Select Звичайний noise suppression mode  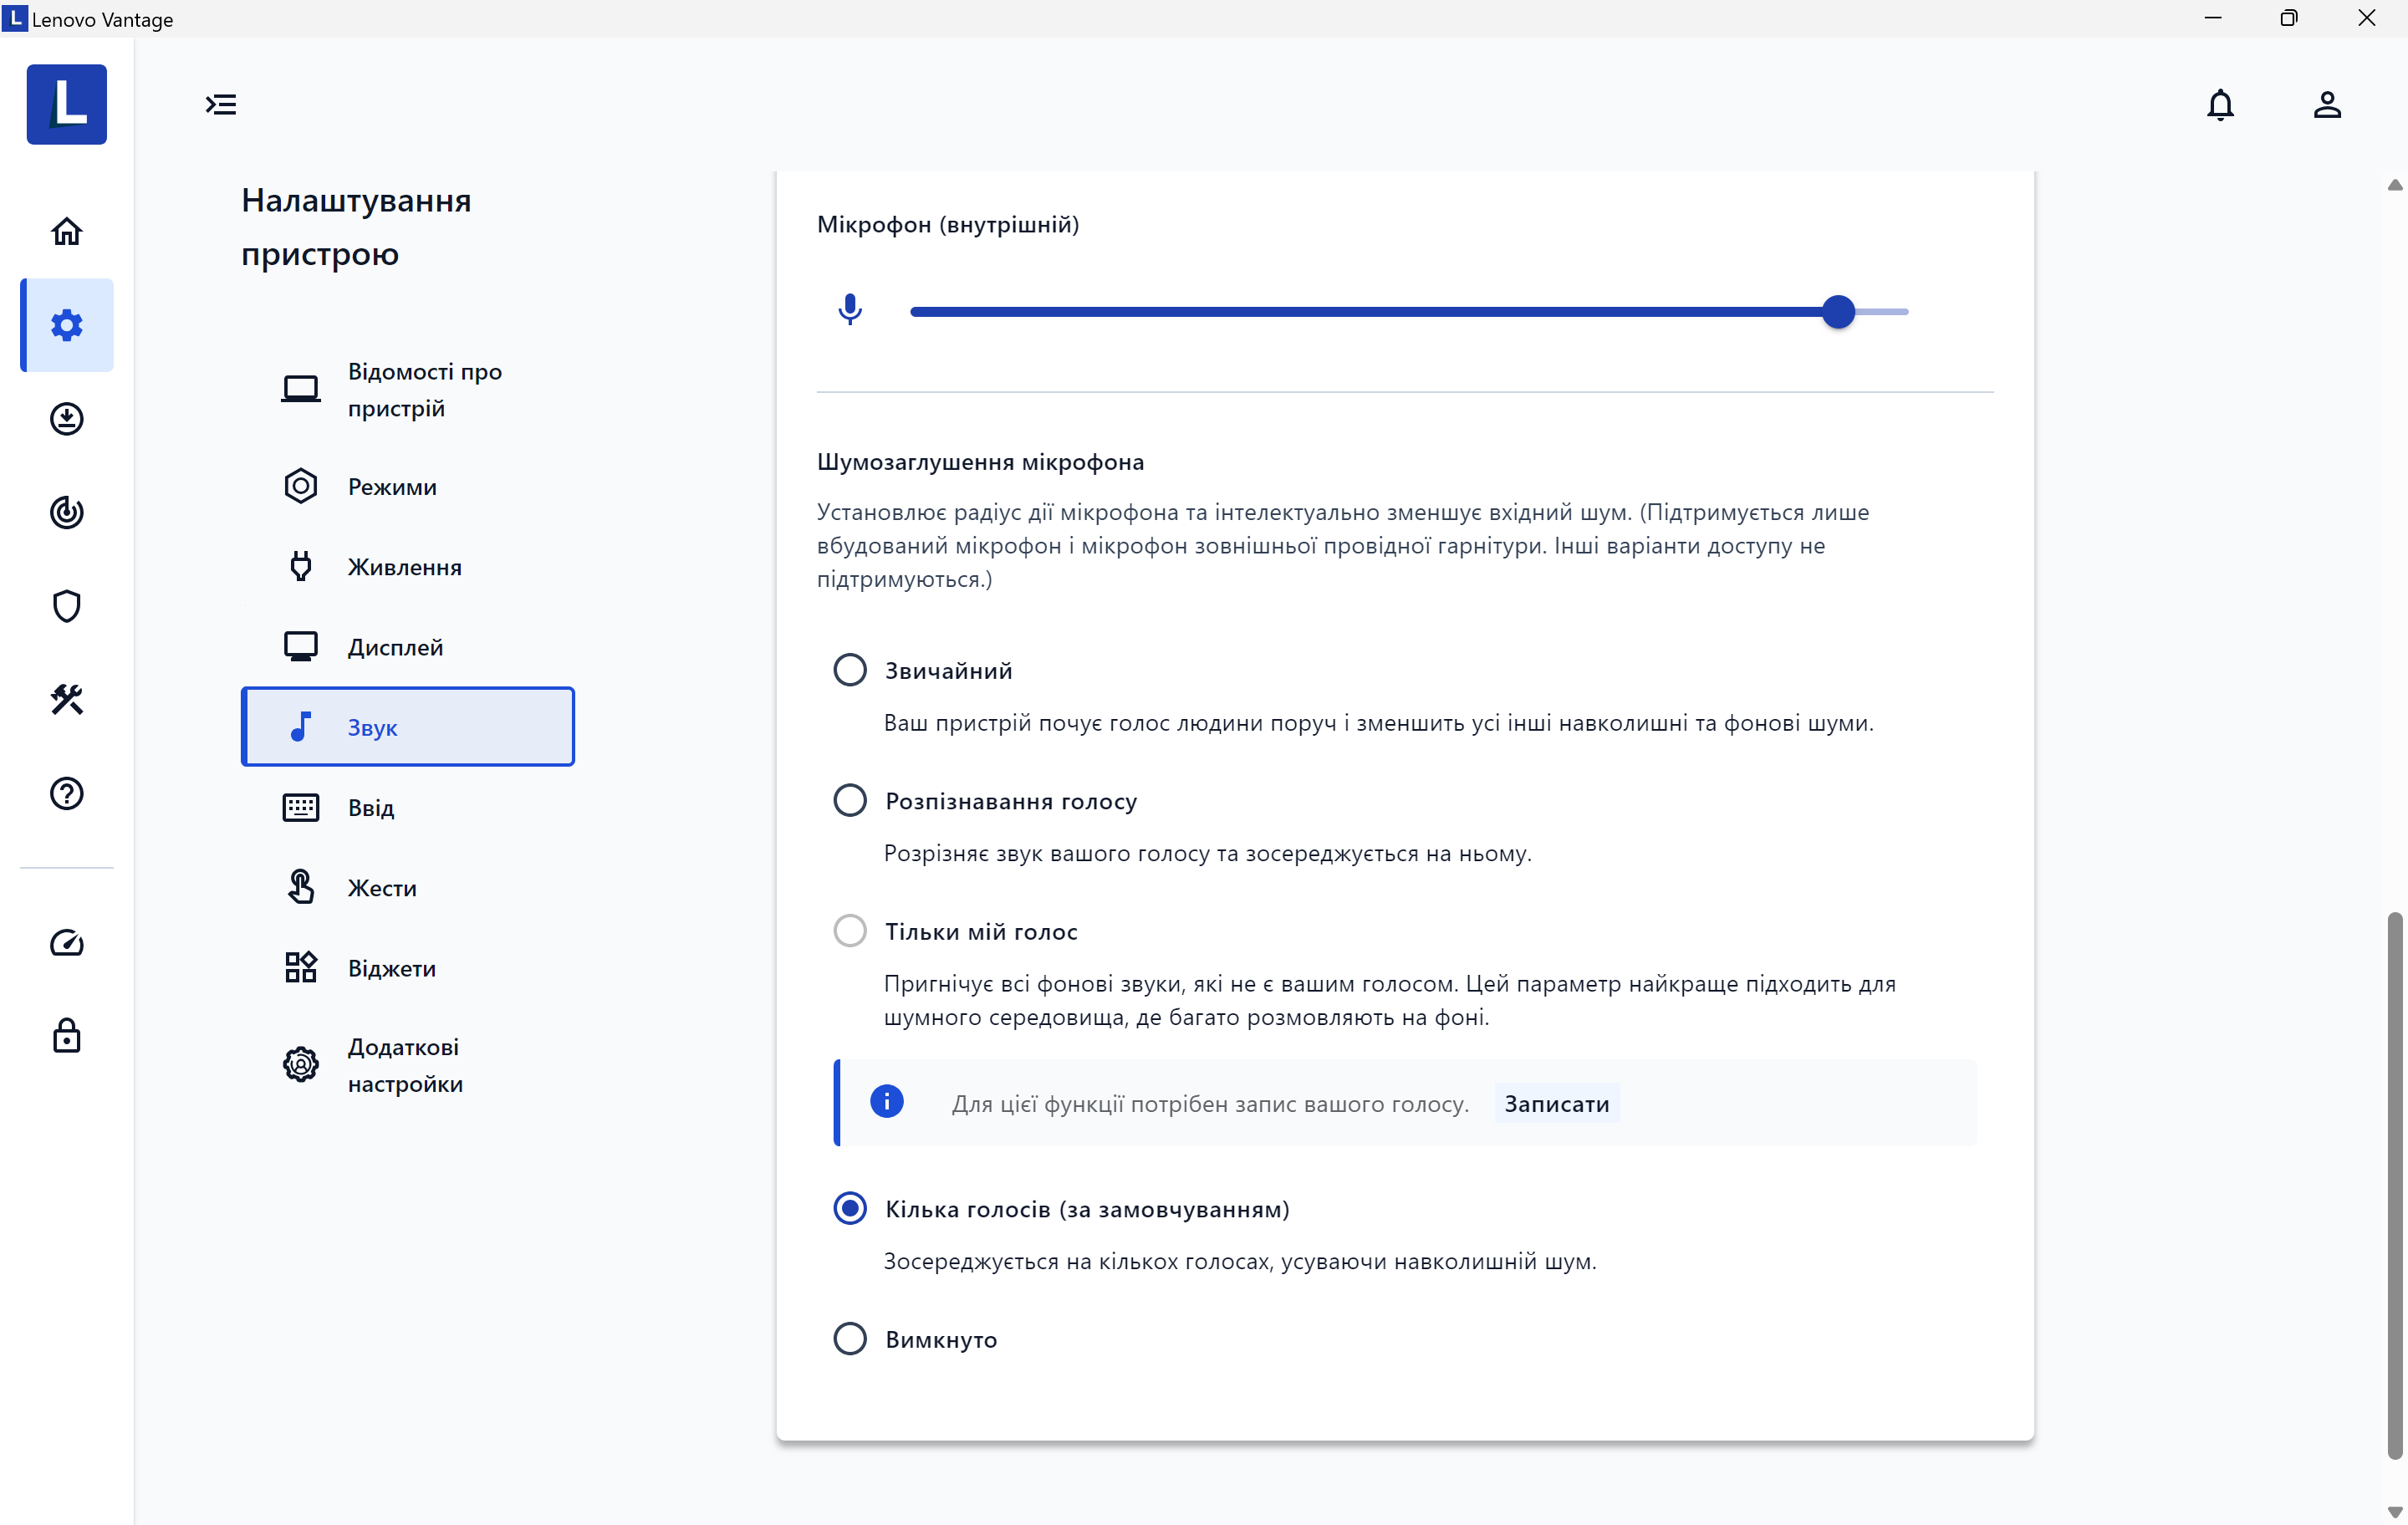(848, 671)
